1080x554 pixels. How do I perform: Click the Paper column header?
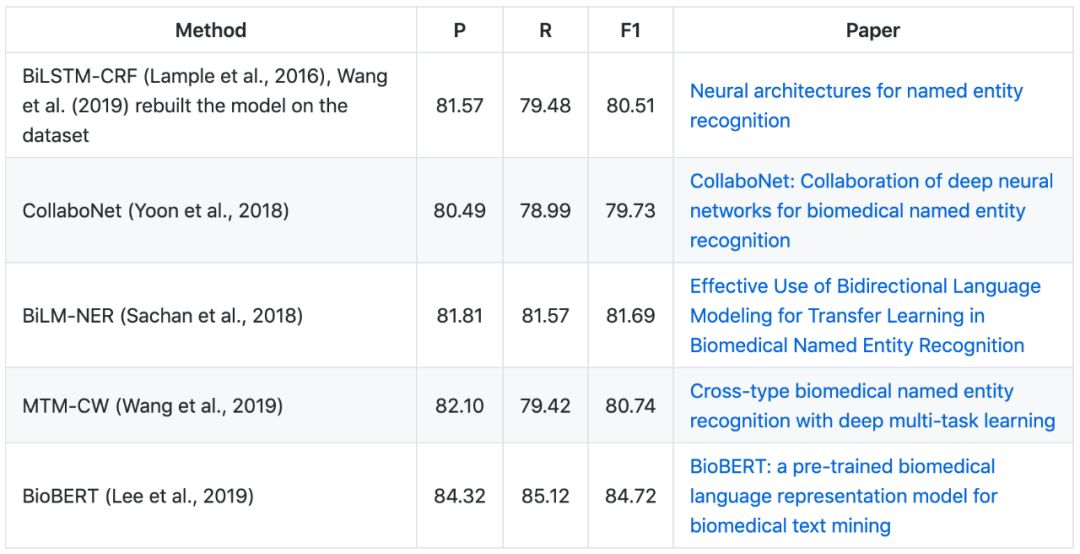point(872,30)
